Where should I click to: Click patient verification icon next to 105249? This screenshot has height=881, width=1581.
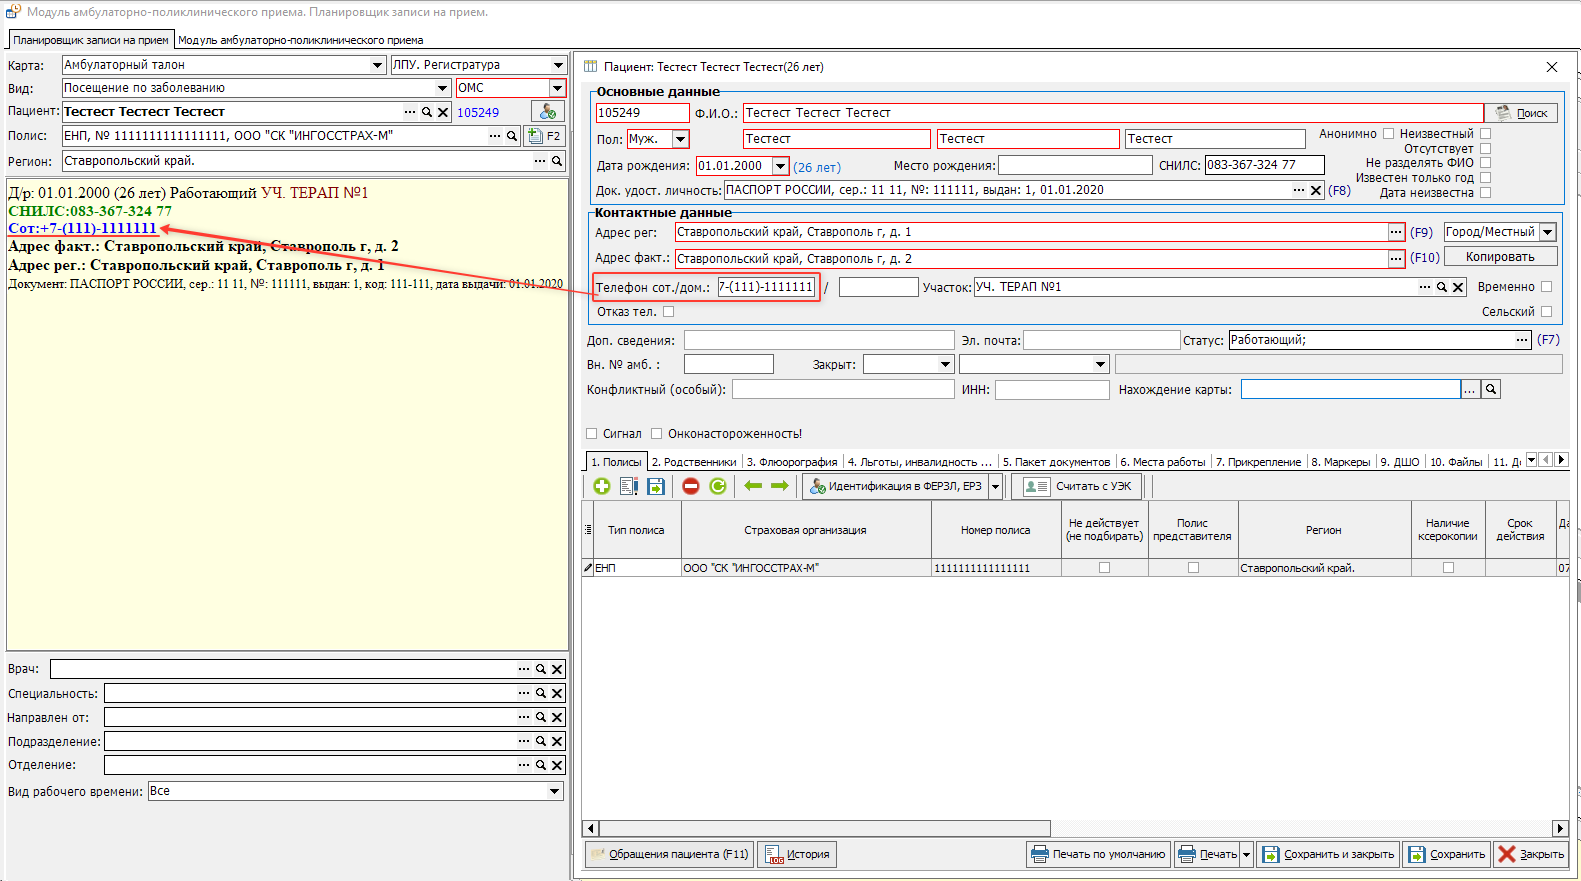(x=548, y=112)
